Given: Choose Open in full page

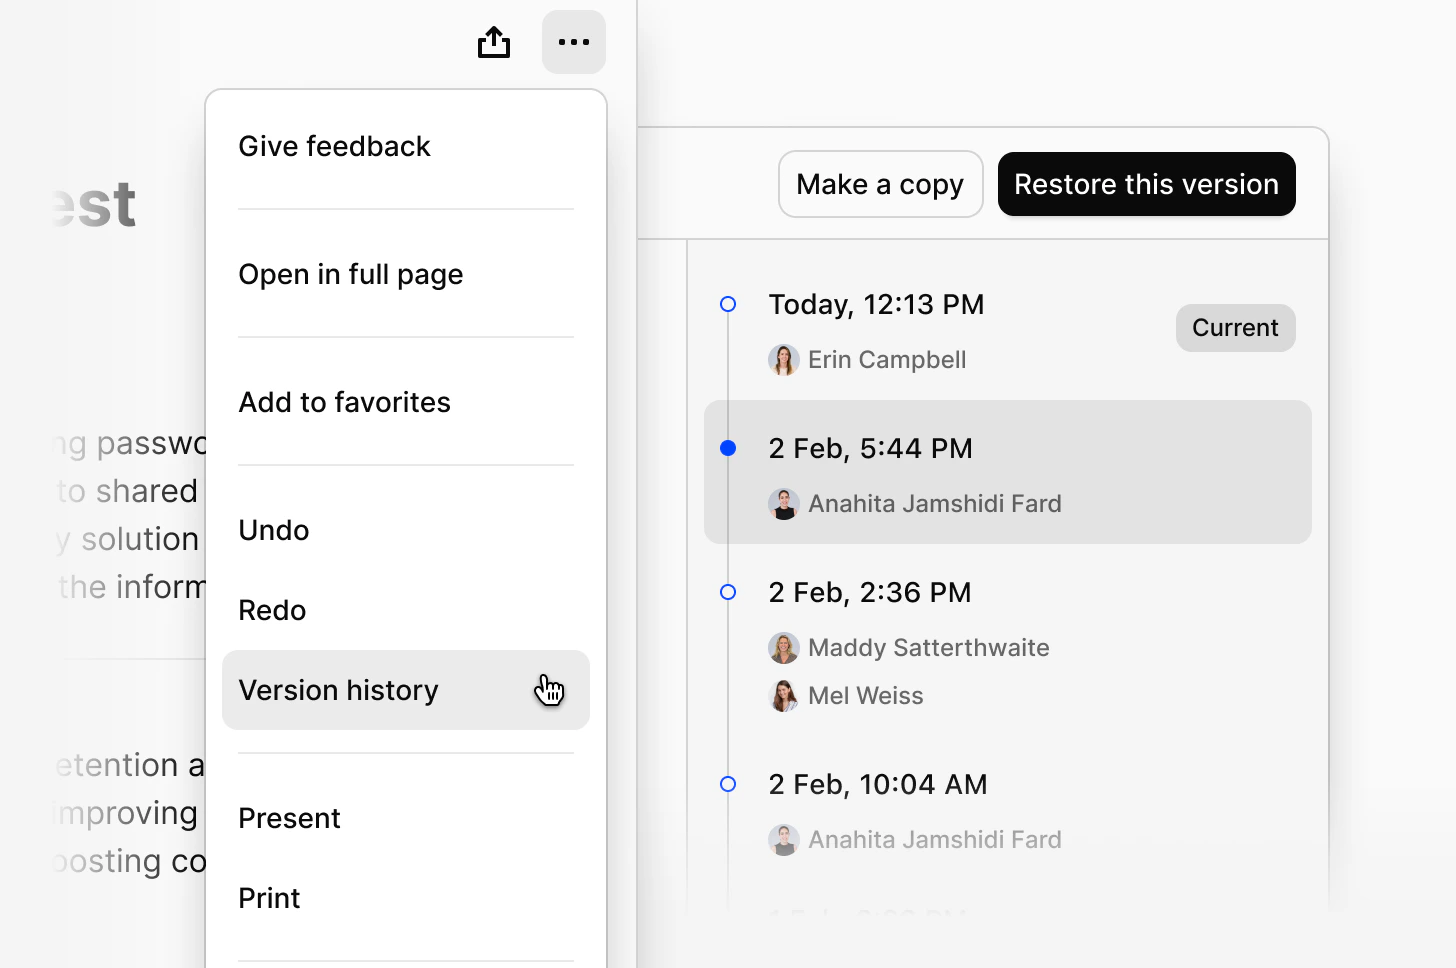Looking at the screenshot, I should (406, 274).
